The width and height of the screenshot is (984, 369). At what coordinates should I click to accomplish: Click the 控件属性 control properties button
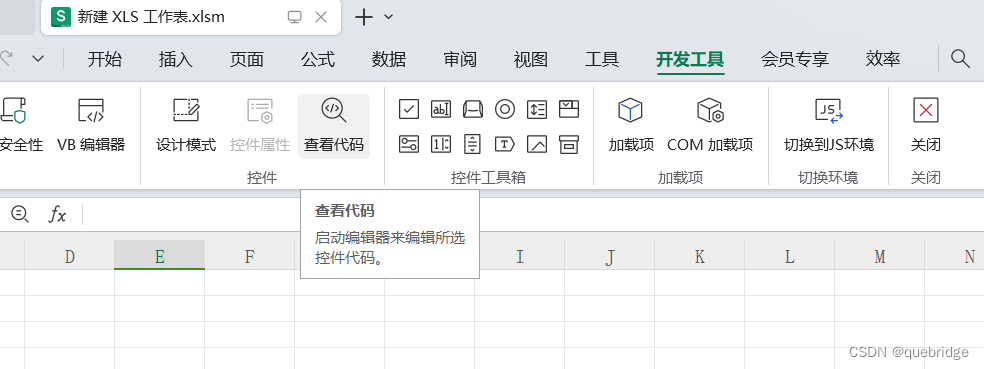[260, 126]
